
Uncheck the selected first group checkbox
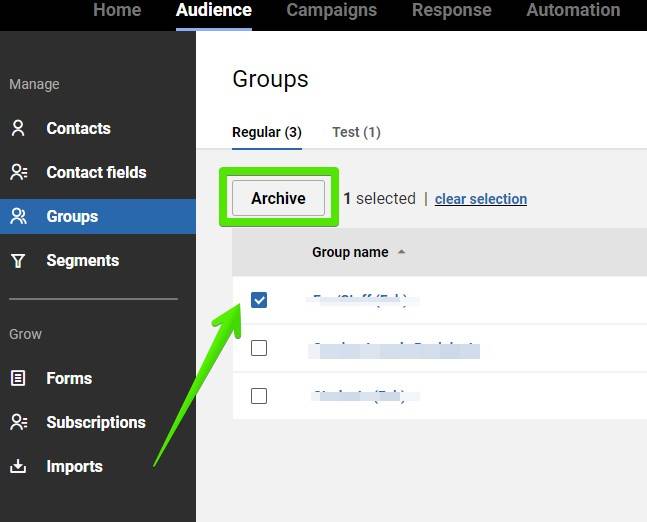tap(259, 300)
